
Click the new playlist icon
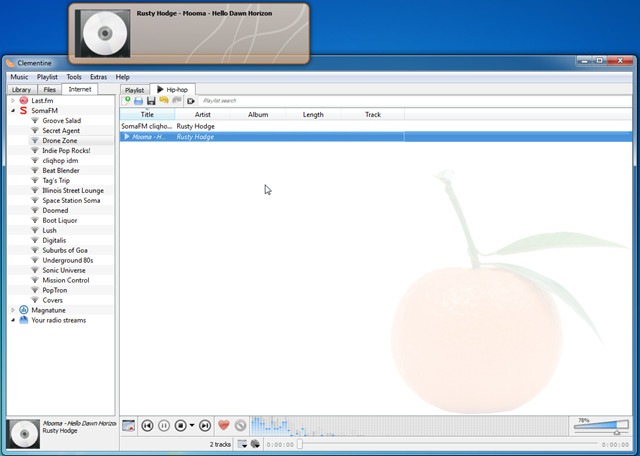click(127, 100)
